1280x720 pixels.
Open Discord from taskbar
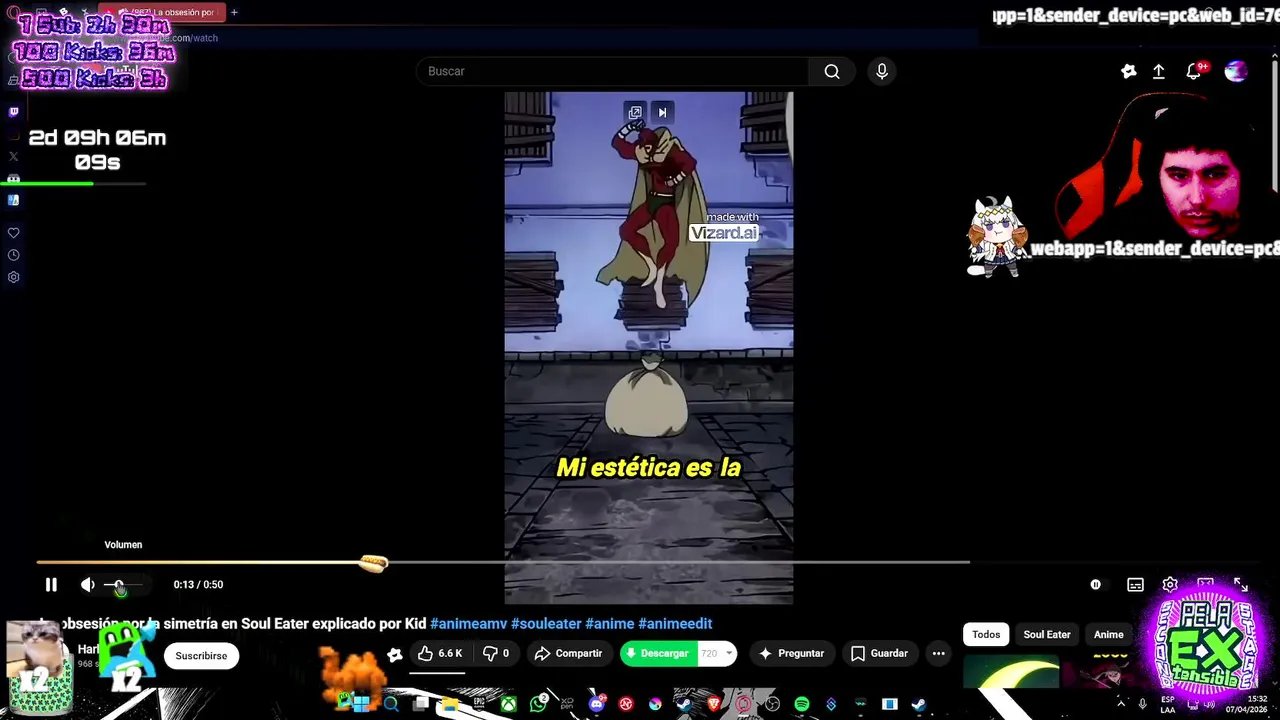597,704
